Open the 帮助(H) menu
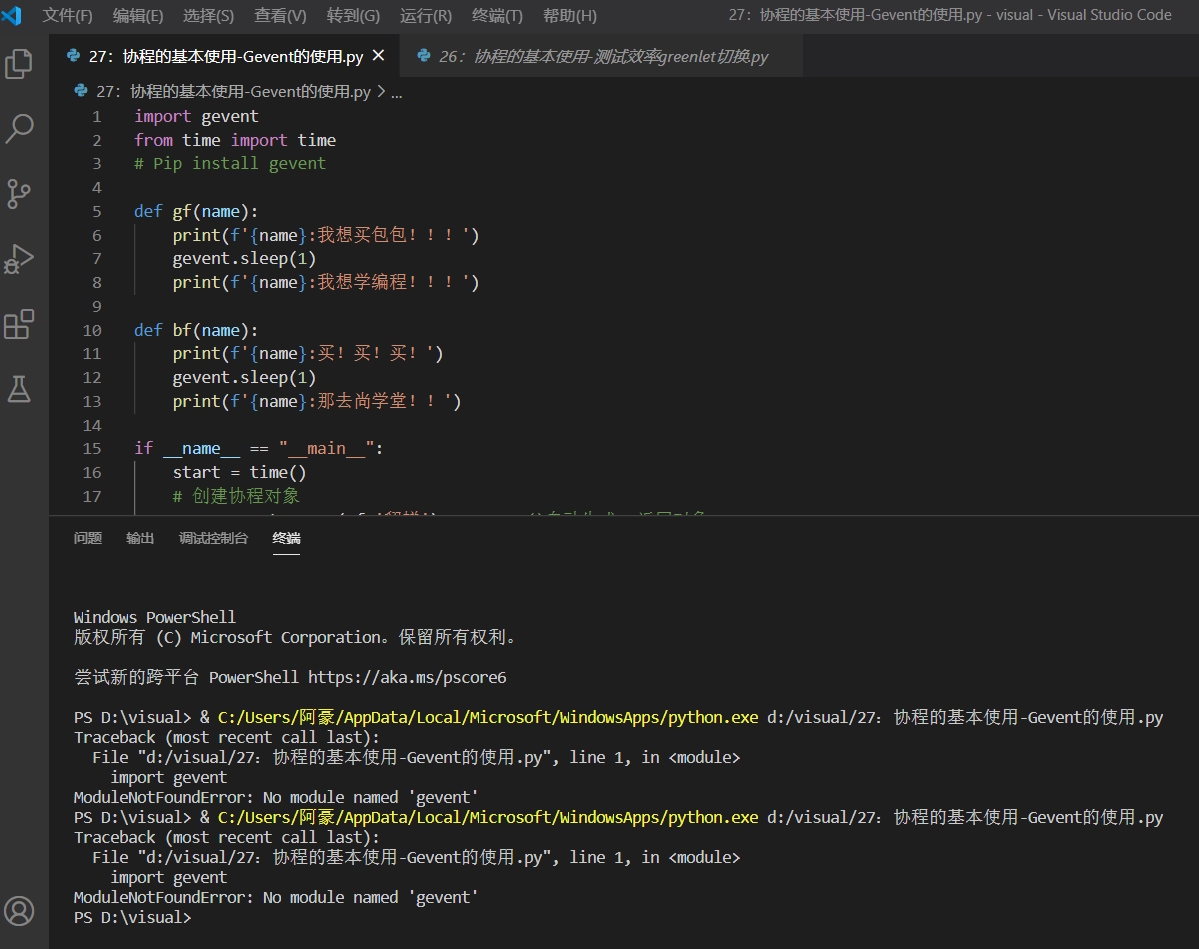1199x949 pixels. (x=570, y=15)
